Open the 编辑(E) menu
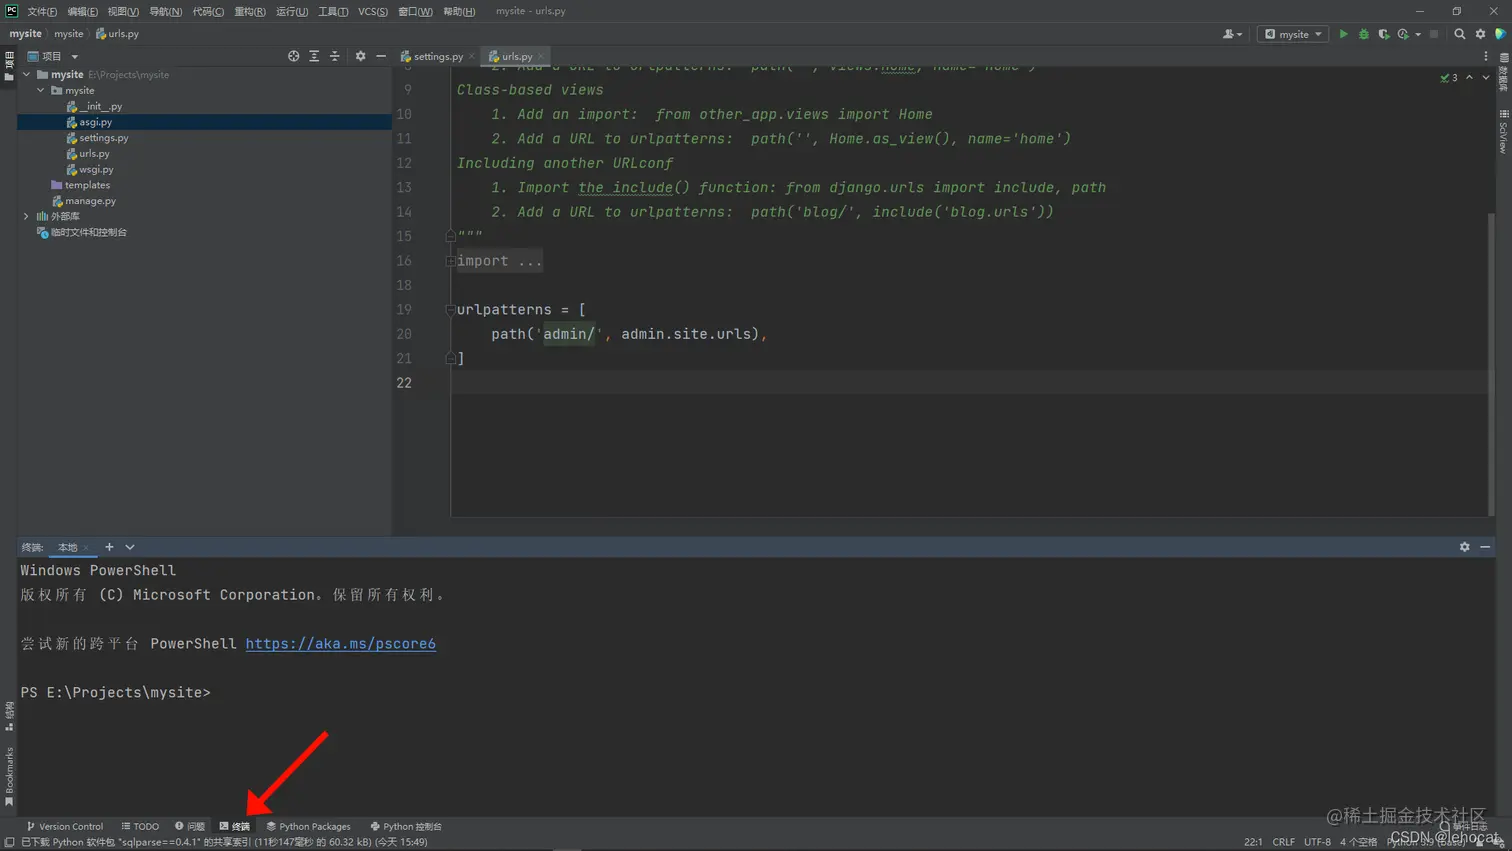 point(82,11)
